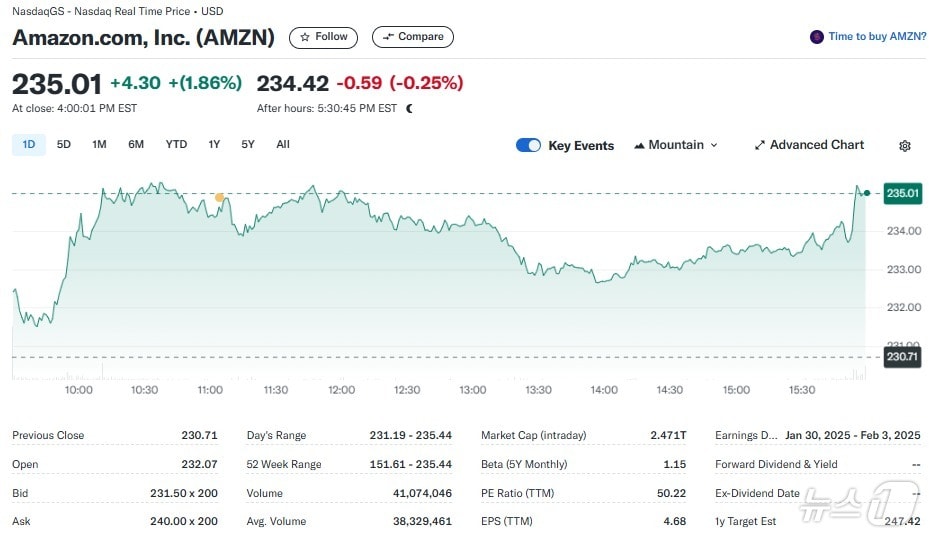Image resolution: width=929 pixels, height=538 pixels.
Task: Select the 1D time range tab
Action: pyautogui.click(x=29, y=145)
